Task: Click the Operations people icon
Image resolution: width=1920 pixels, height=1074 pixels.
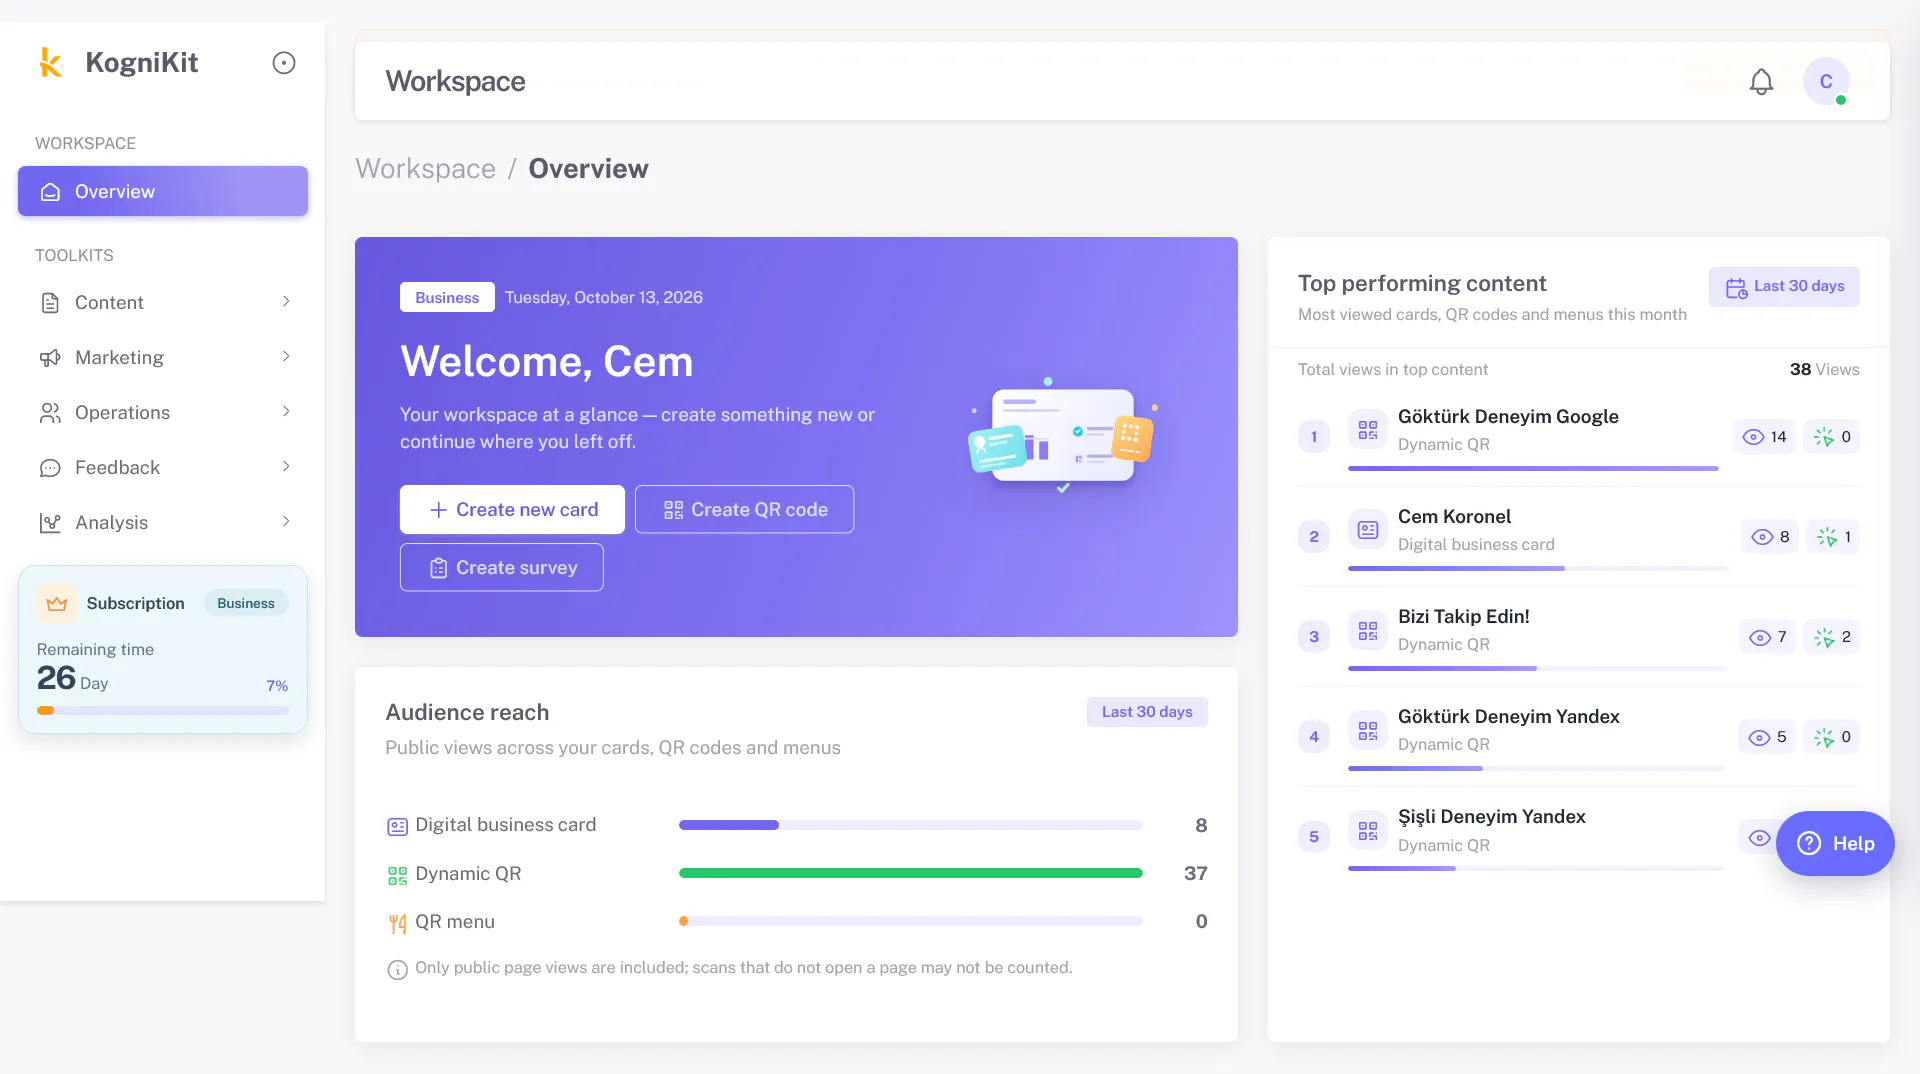Action: pyautogui.click(x=50, y=413)
